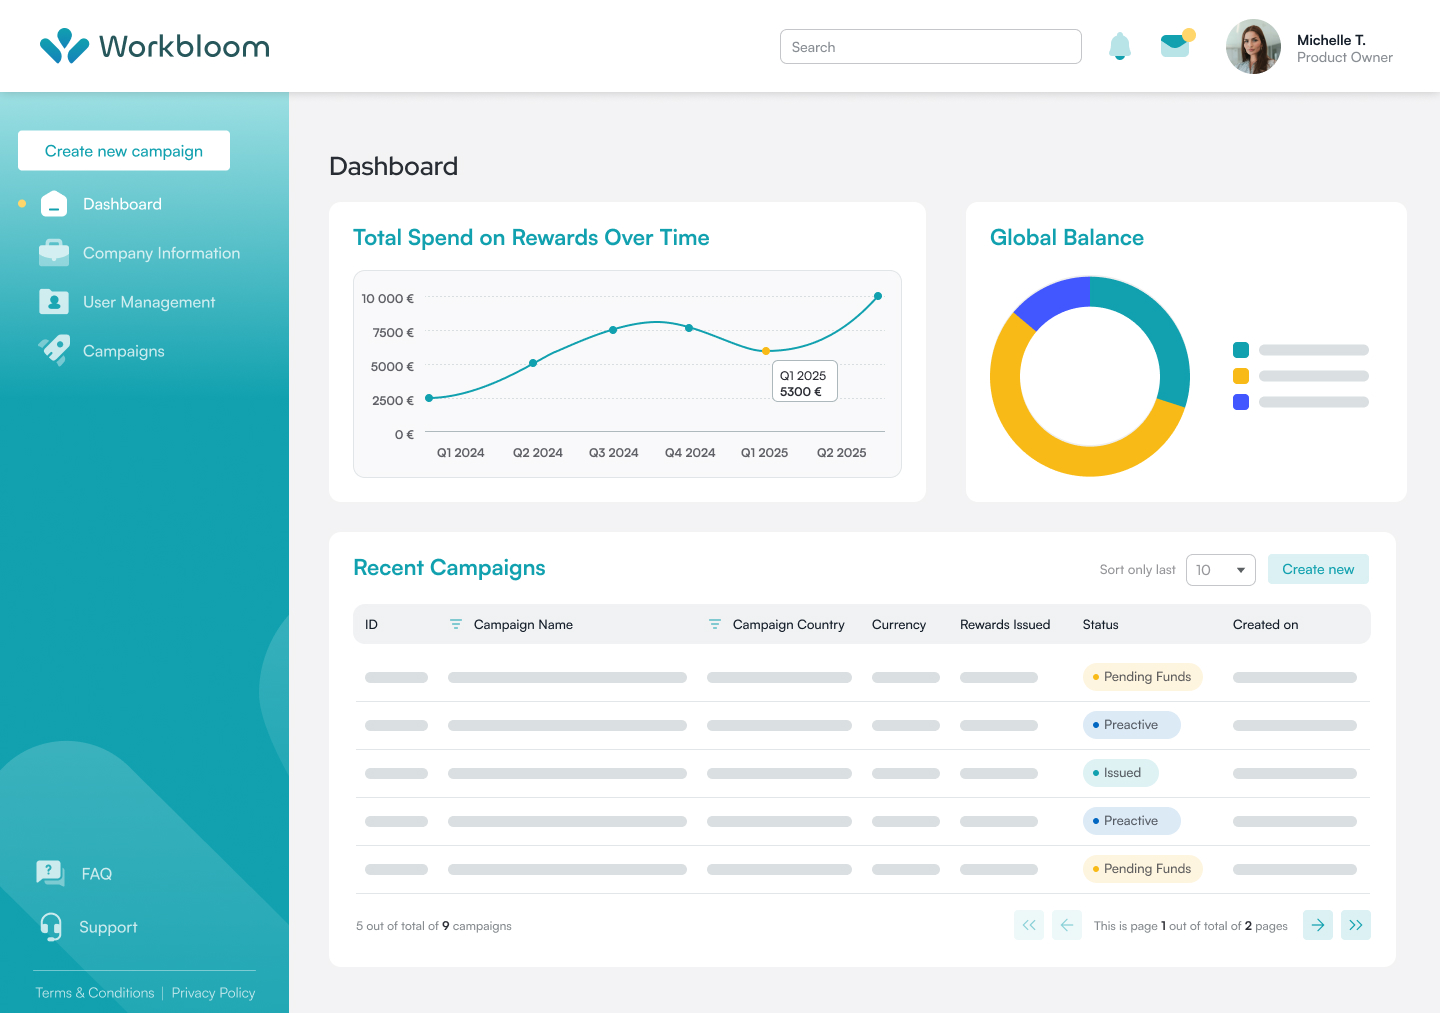This screenshot has height=1013, width=1440.
Task: Click the Rewards Issued column header
Action: [x=1005, y=624]
